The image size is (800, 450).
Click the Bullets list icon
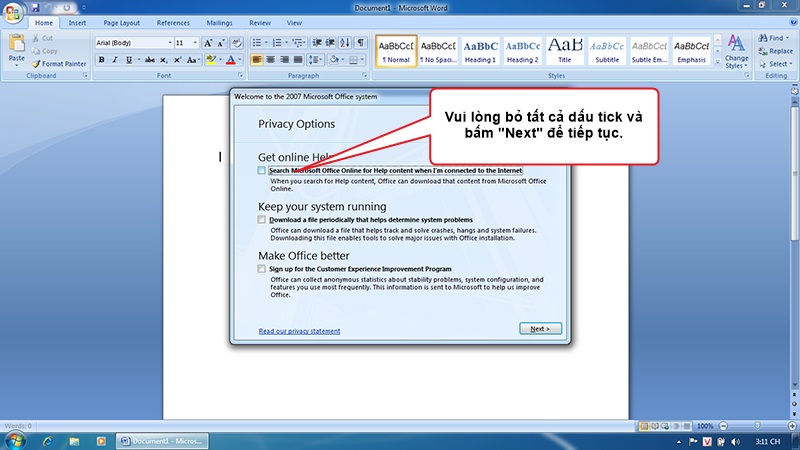tap(257, 43)
